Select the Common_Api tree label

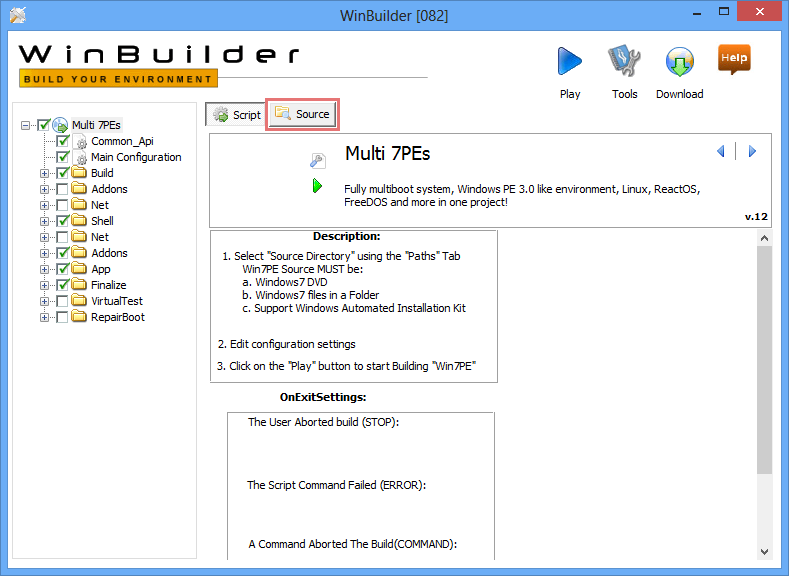pos(122,141)
